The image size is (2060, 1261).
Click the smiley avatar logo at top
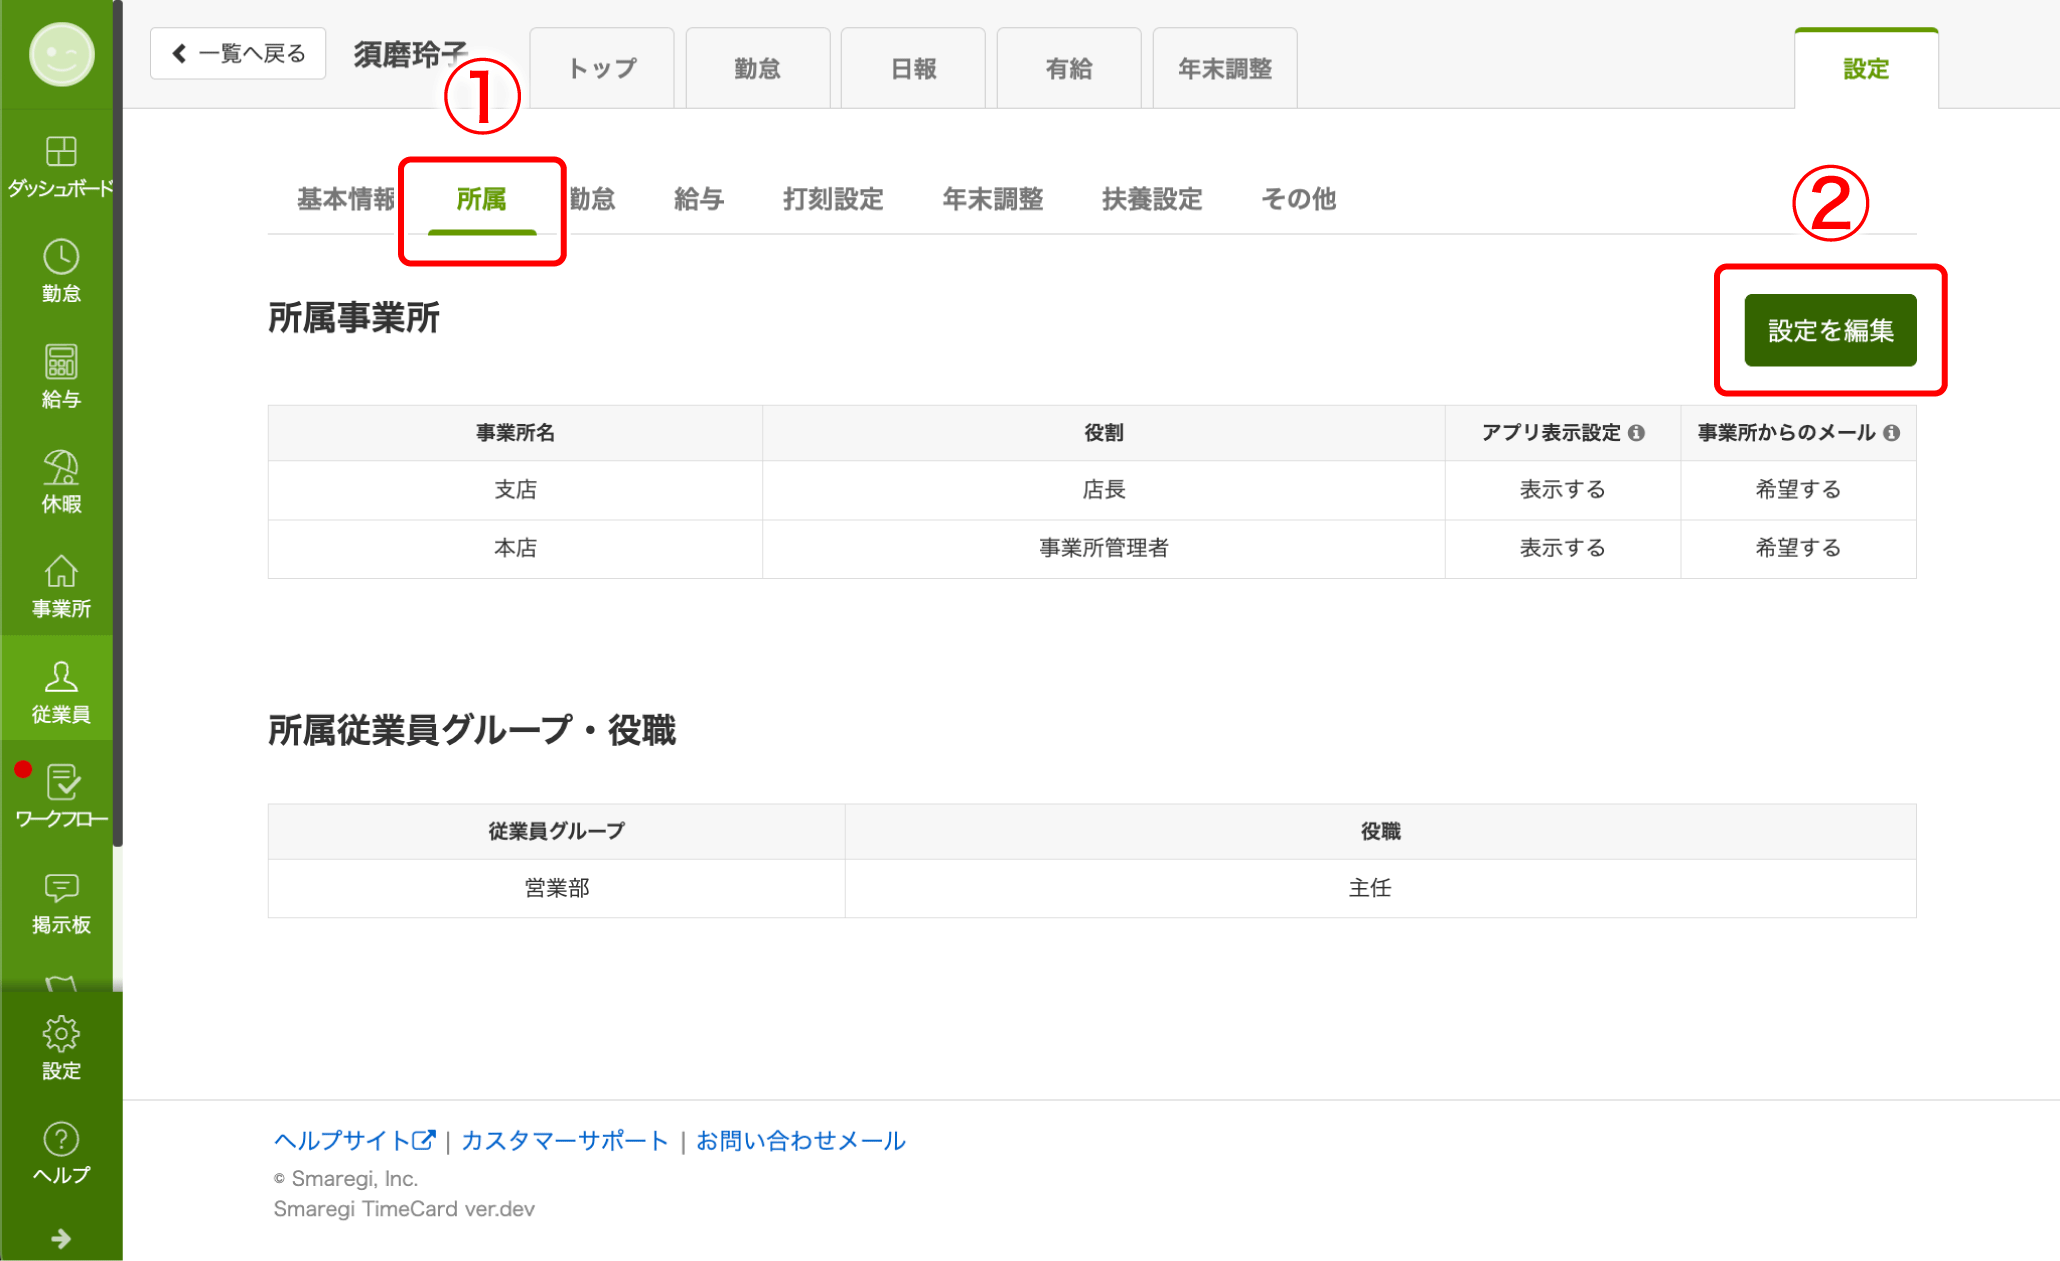61,53
